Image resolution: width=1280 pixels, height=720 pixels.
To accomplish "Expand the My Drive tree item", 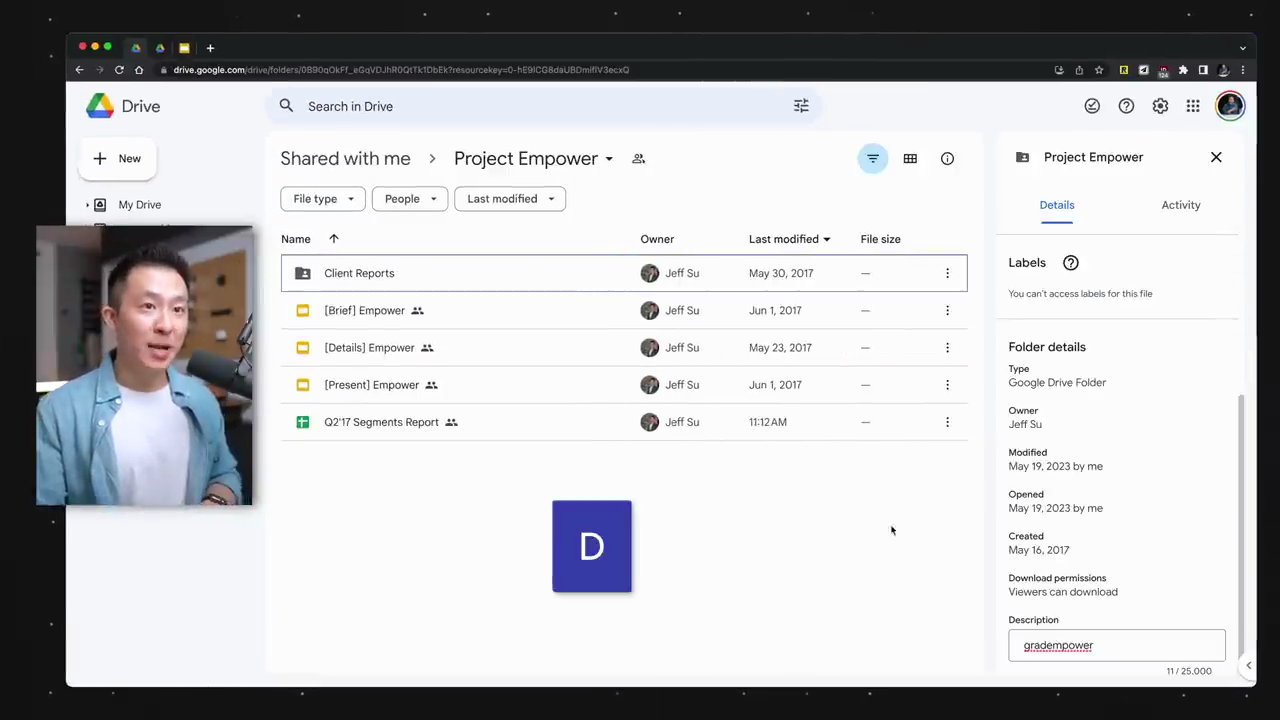I will pyautogui.click(x=87, y=205).
